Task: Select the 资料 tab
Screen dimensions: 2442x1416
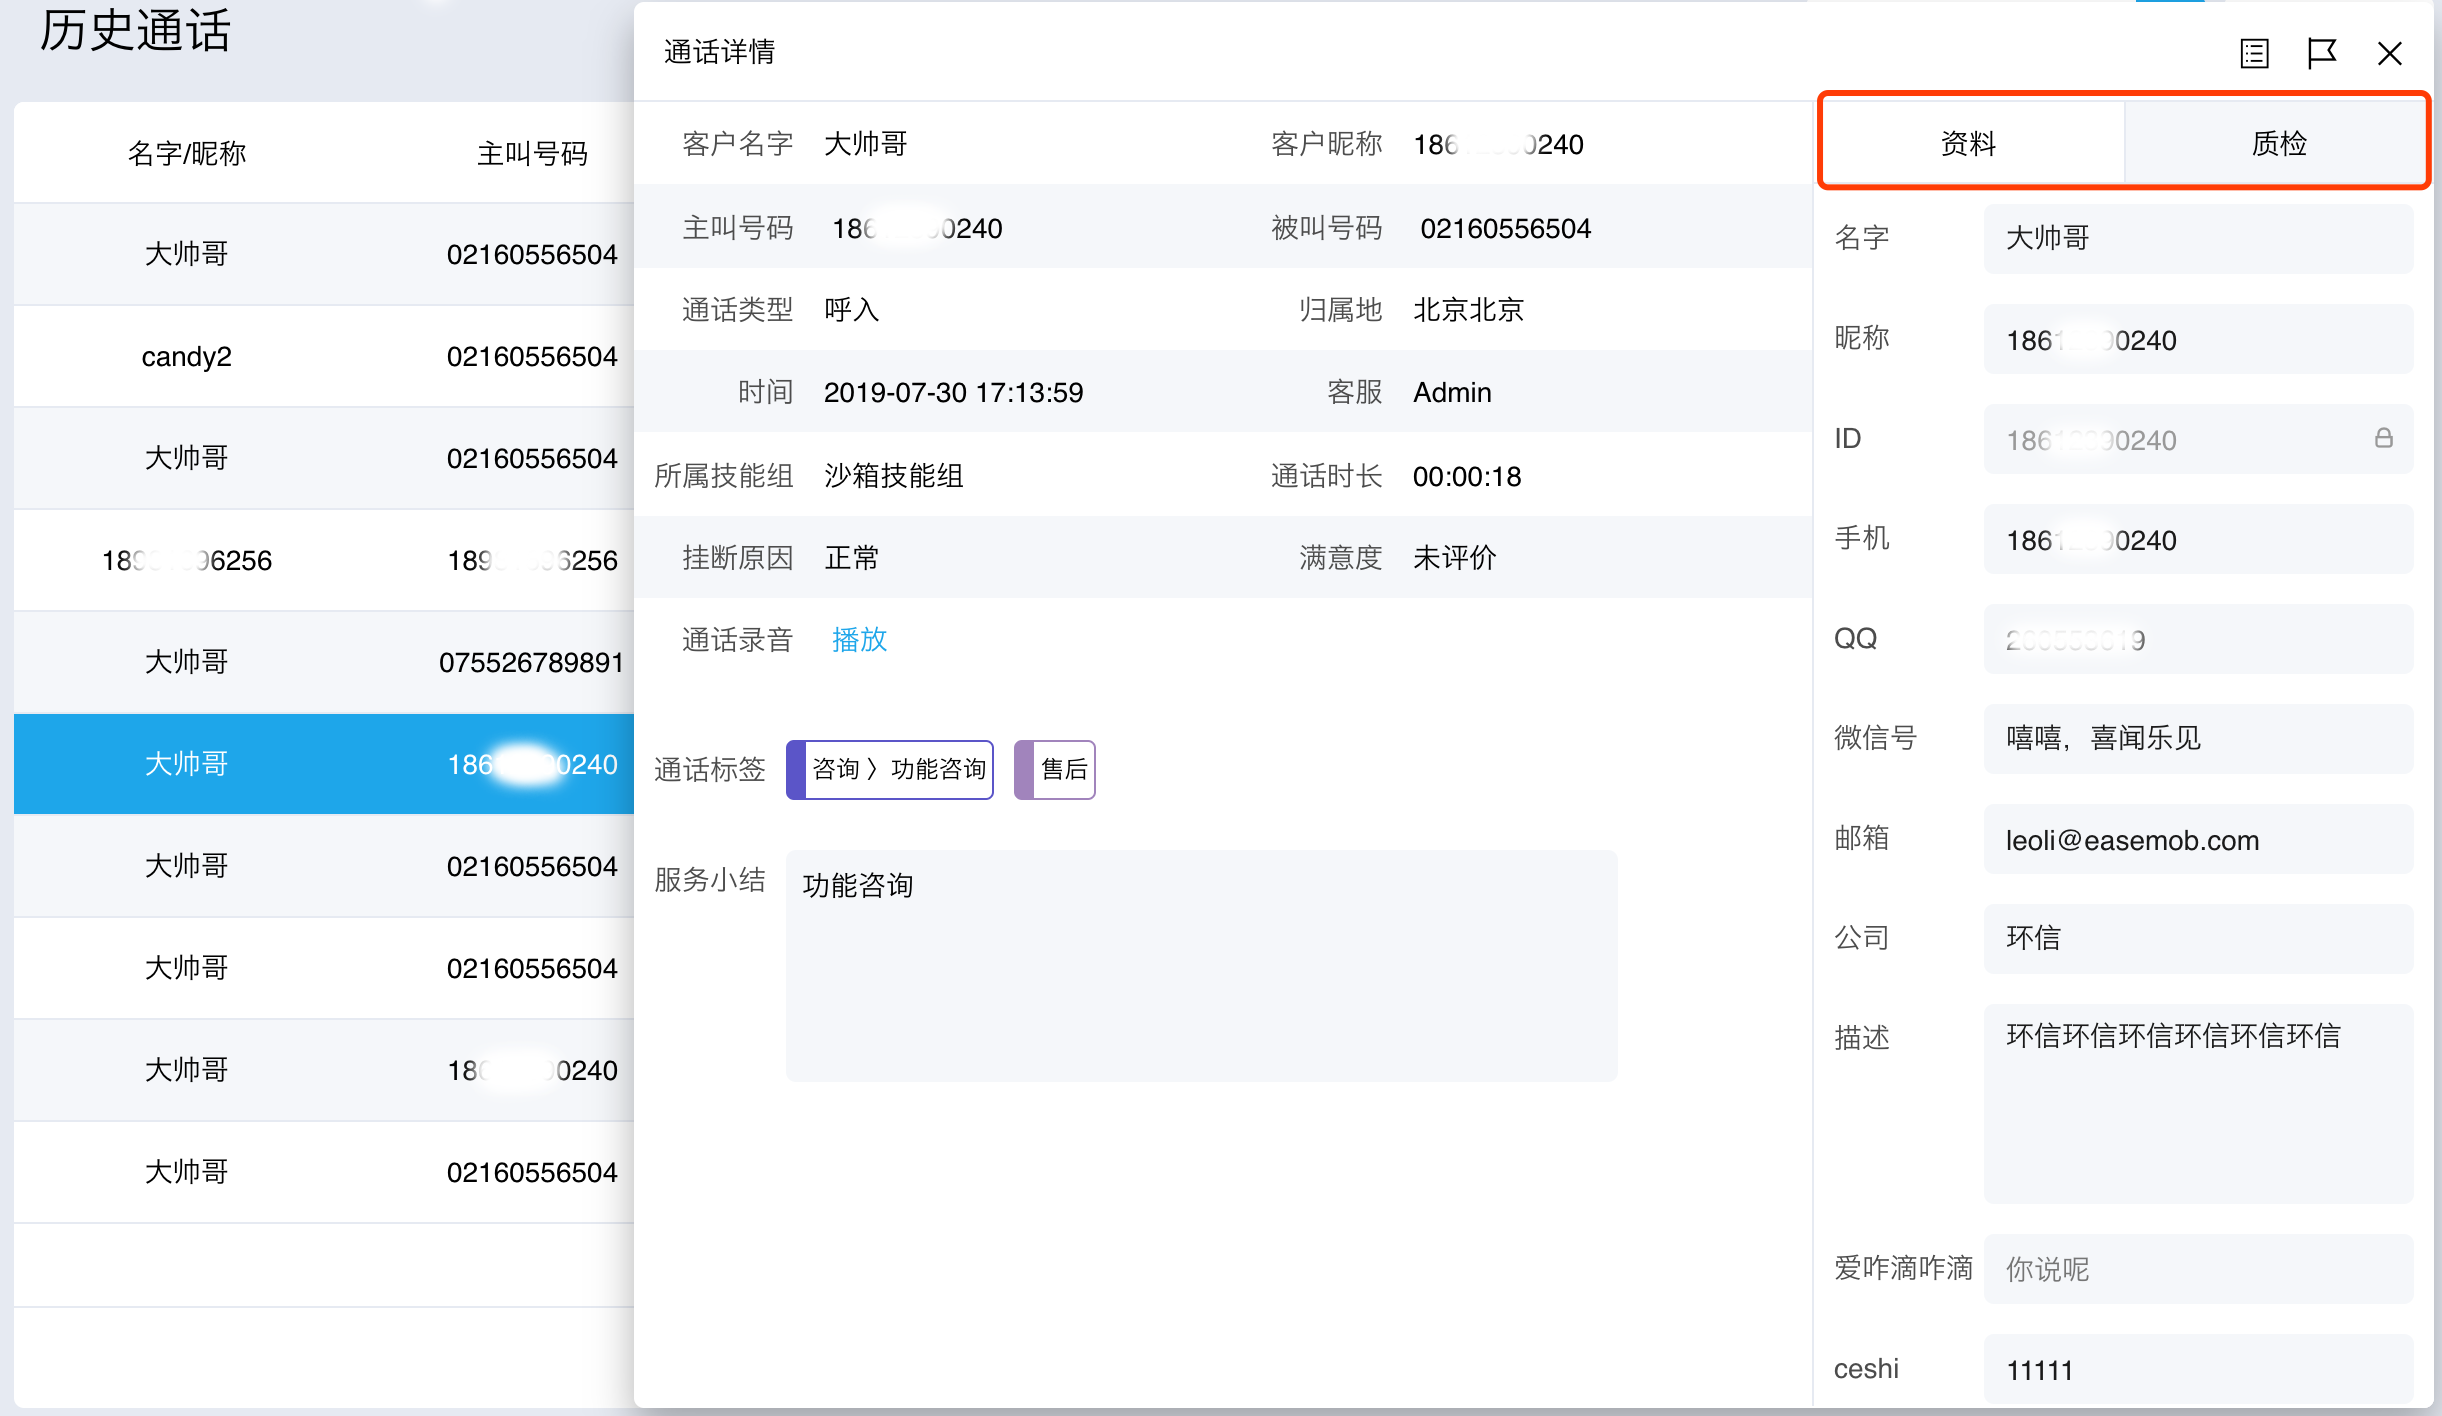Action: pos(1968,143)
